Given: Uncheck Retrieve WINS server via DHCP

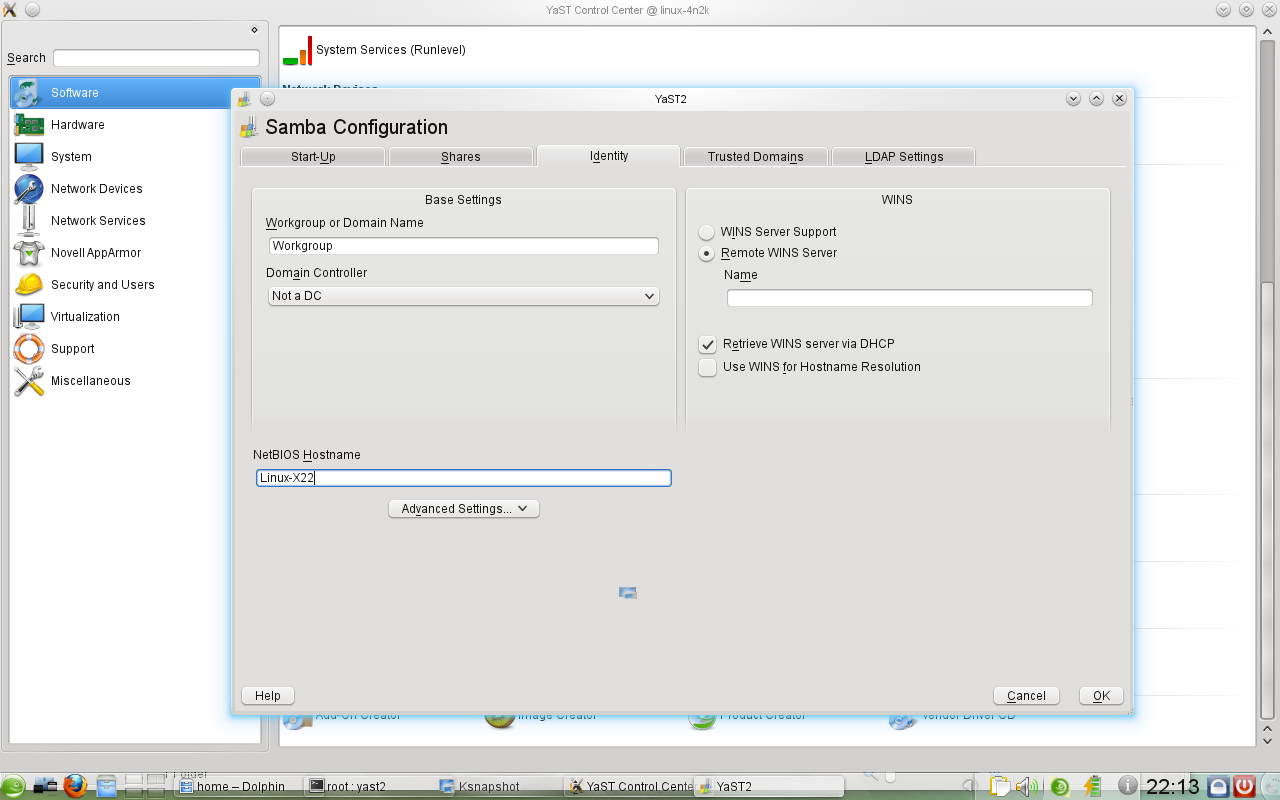Looking at the screenshot, I should click(x=707, y=344).
